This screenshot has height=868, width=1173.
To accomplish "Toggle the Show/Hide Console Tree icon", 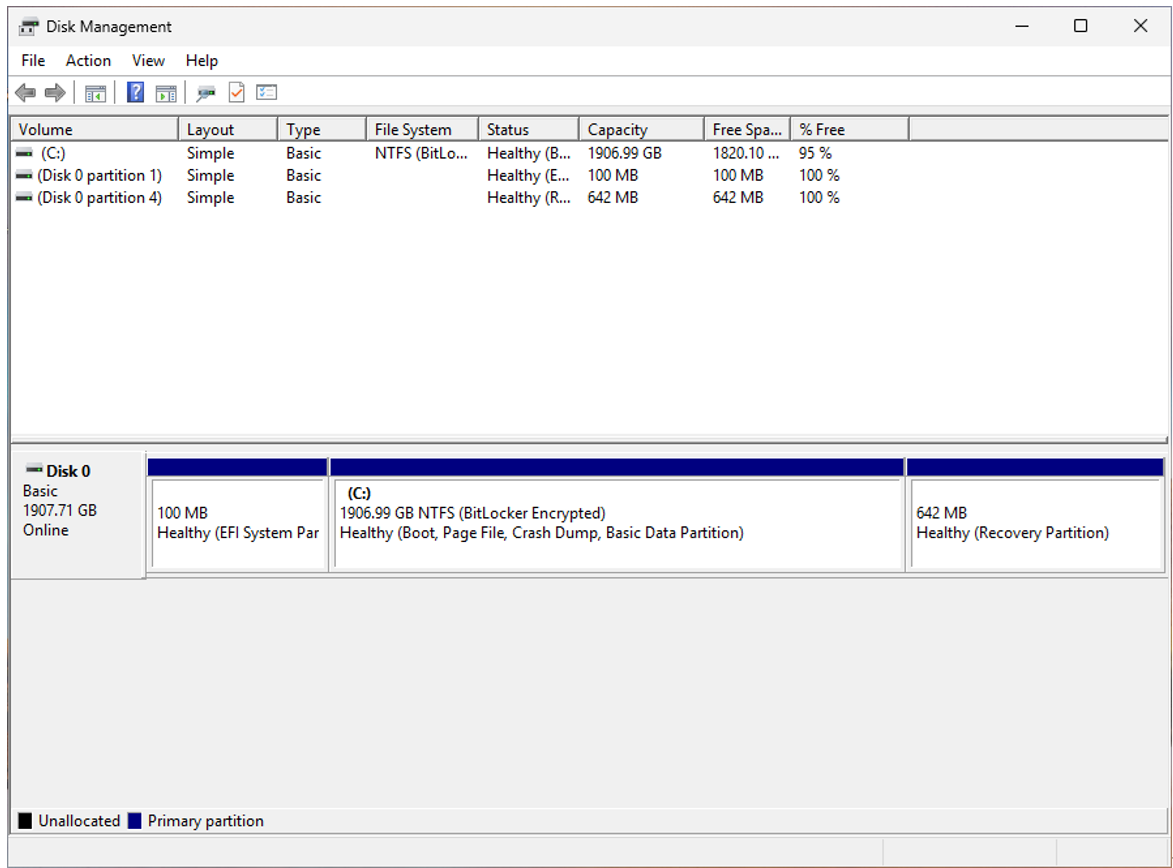I will click(95, 93).
